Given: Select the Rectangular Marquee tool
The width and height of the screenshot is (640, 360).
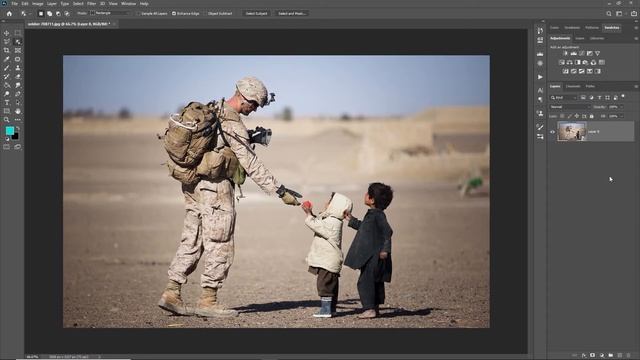Looking at the screenshot, I should 18,33.
